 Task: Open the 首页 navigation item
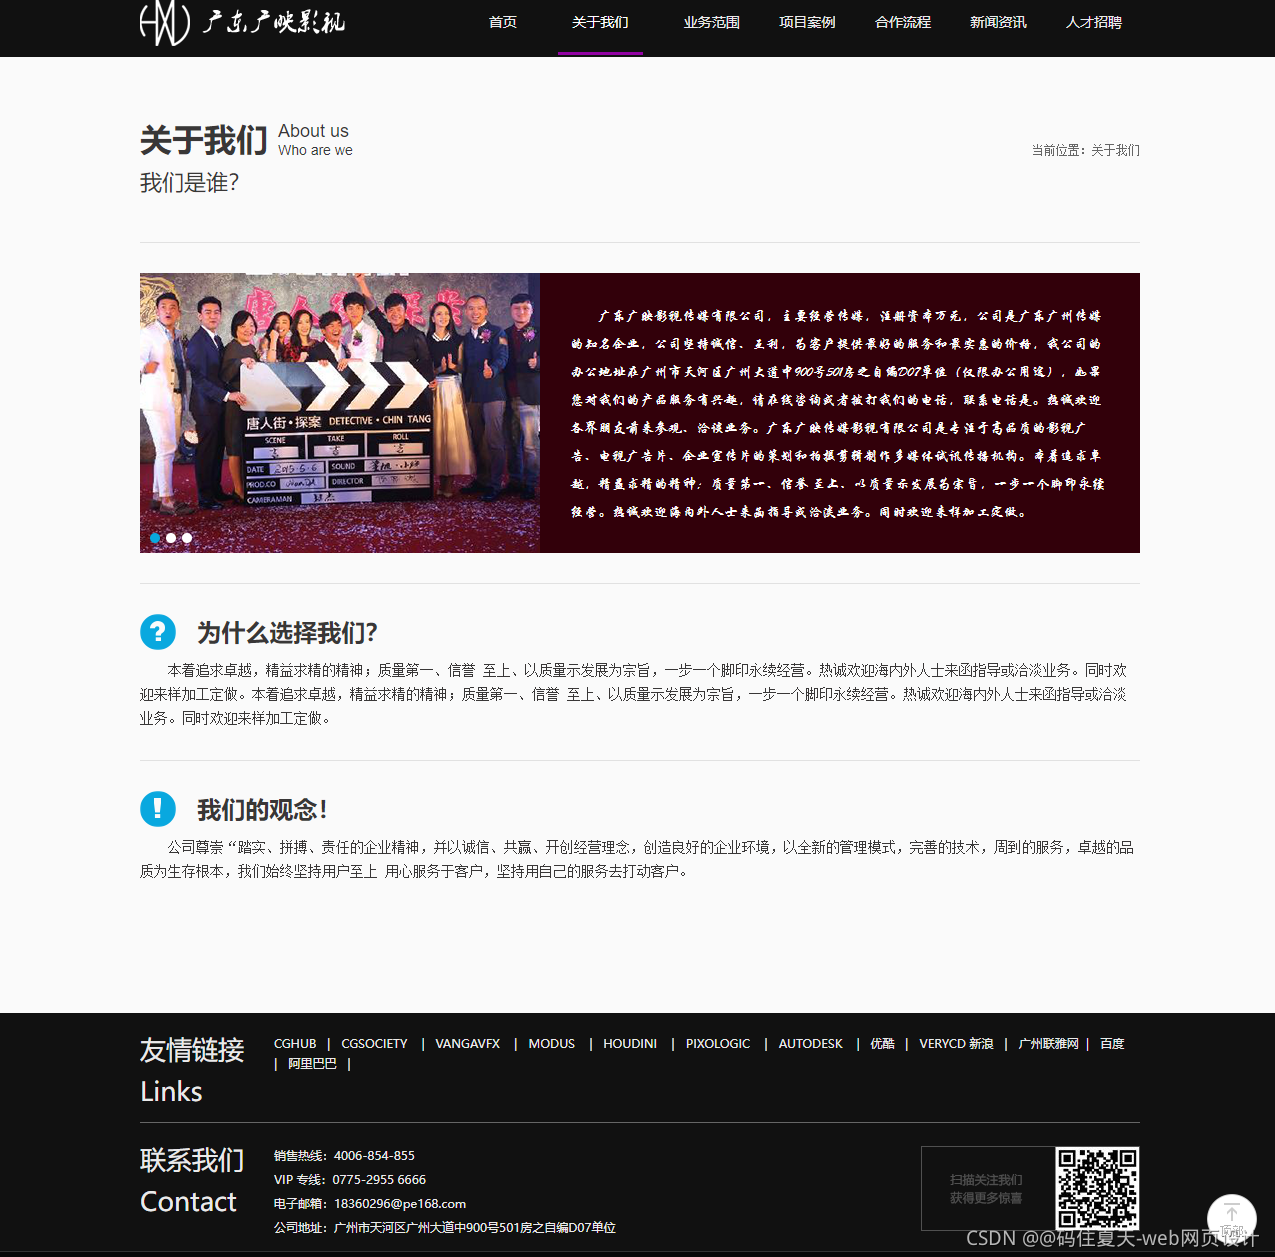(x=502, y=22)
